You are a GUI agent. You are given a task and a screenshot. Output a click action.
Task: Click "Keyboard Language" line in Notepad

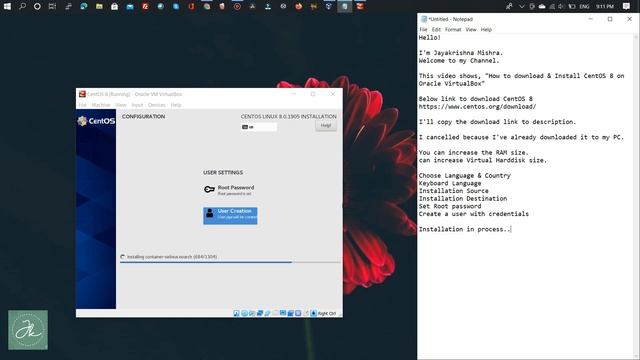(450, 183)
